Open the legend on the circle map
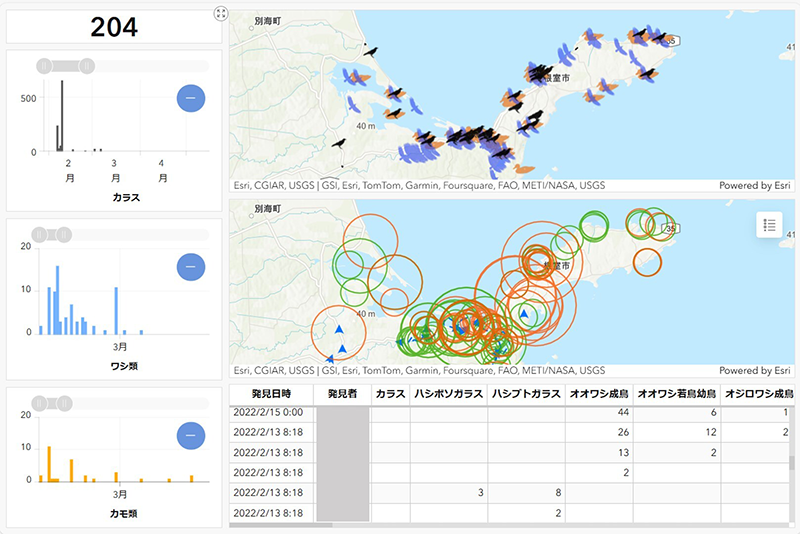The height and width of the screenshot is (534, 800). (x=769, y=225)
